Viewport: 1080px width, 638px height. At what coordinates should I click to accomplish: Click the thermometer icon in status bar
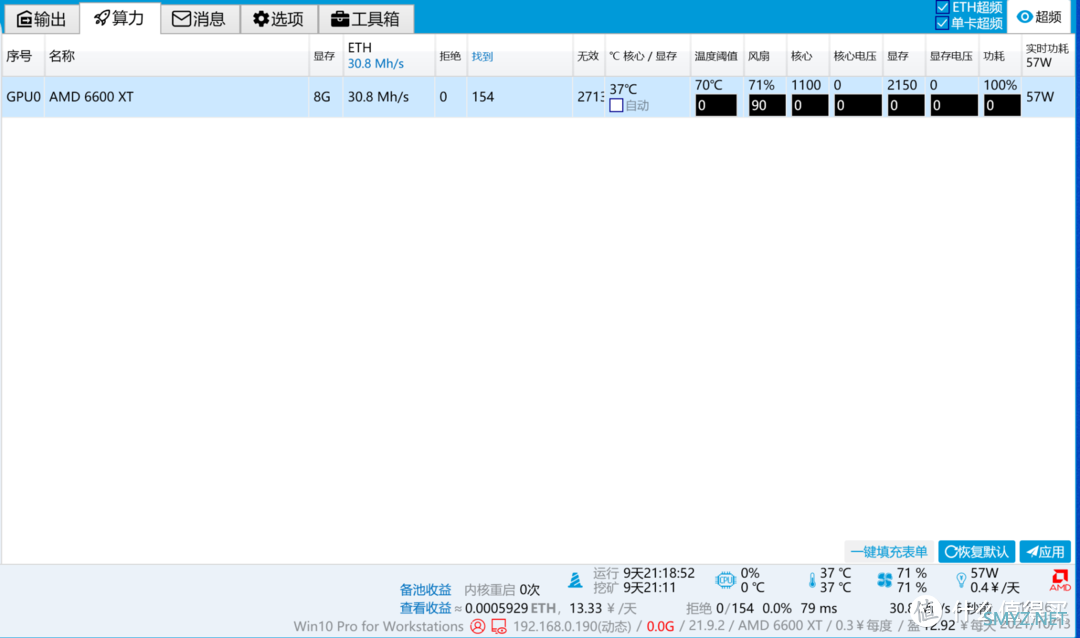pos(812,580)
